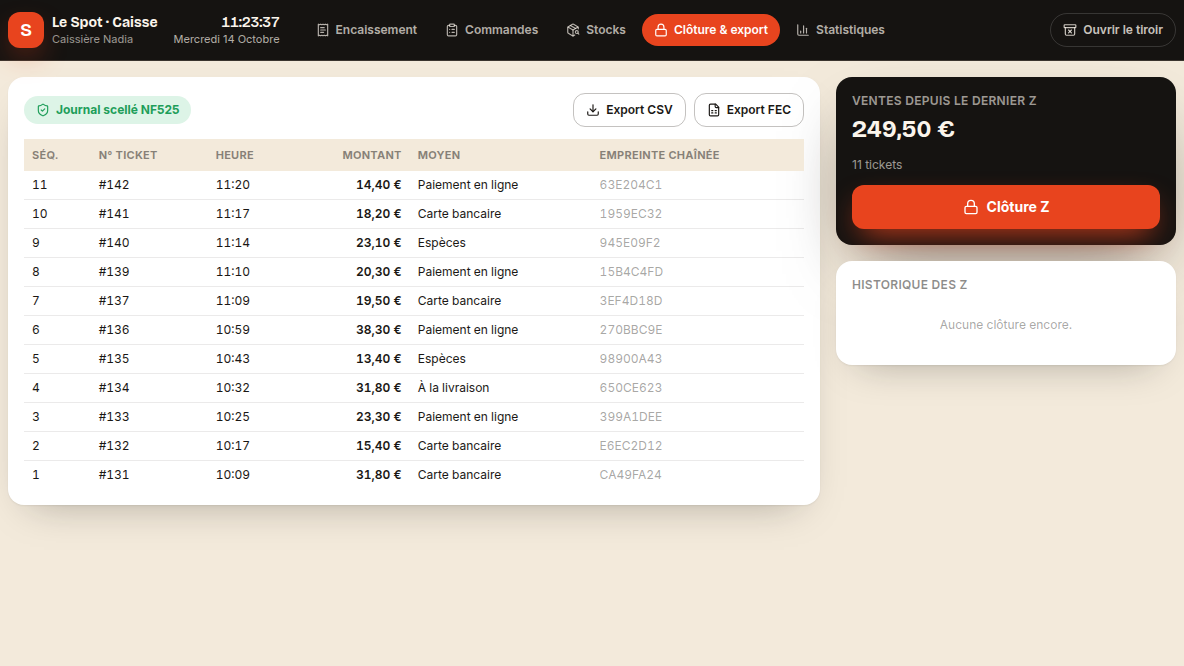Export the journal as FEC

(748, 110)
